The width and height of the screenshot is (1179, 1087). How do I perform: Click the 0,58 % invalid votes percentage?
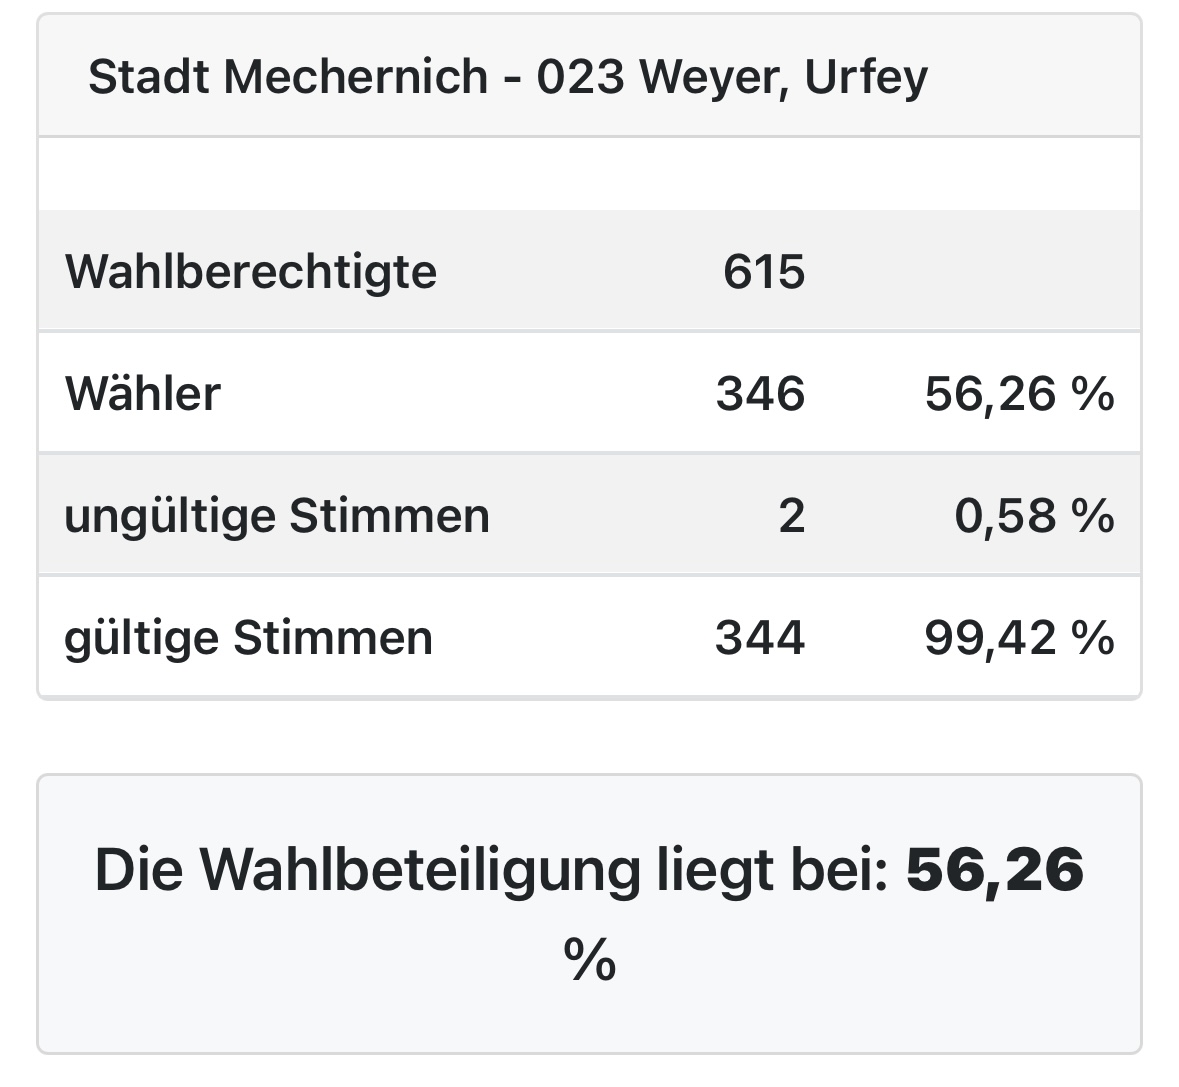pyautogui.click(x=1033, y=516)
